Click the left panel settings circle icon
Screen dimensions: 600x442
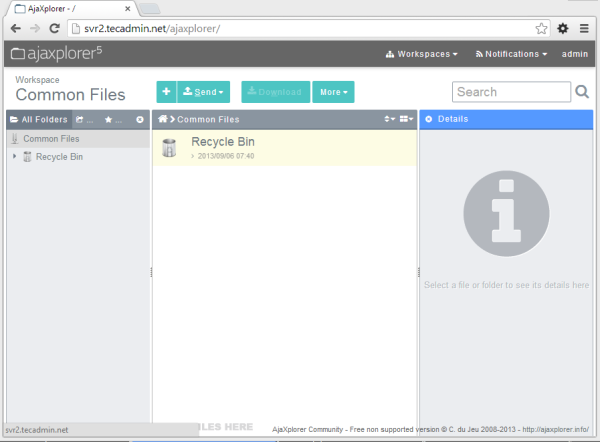click(x=140, y=120)
